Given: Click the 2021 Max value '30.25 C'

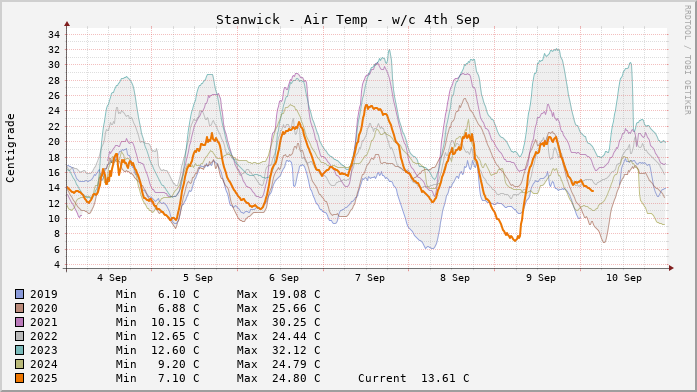Looking at the screenshot, I should [x=296, y=322].
